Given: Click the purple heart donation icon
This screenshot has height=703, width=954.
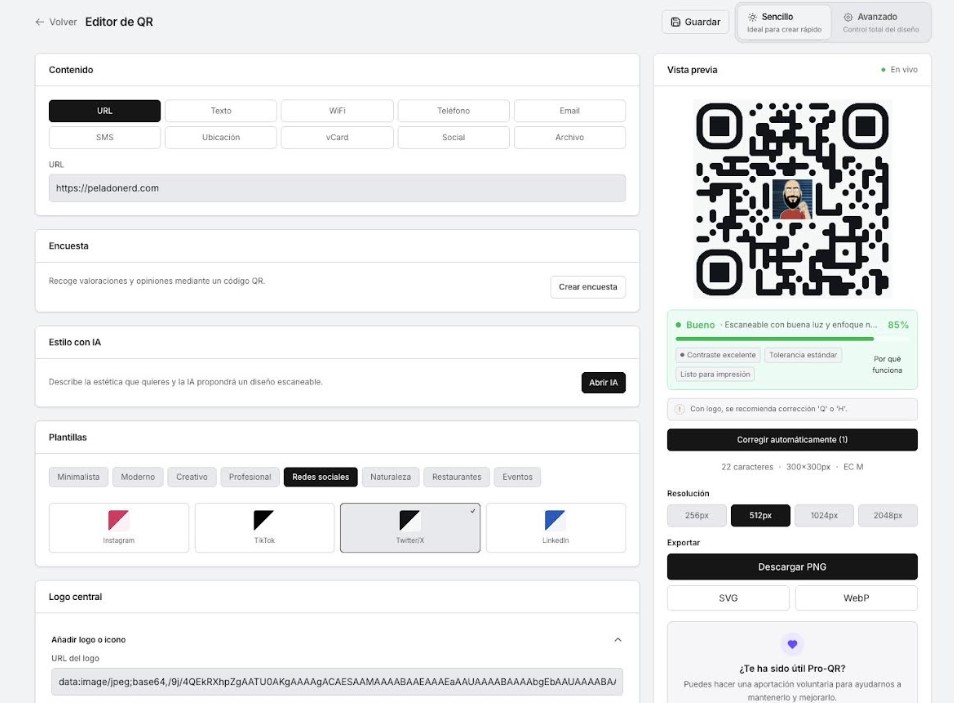Looking at the screenshot, I should 792,644.
